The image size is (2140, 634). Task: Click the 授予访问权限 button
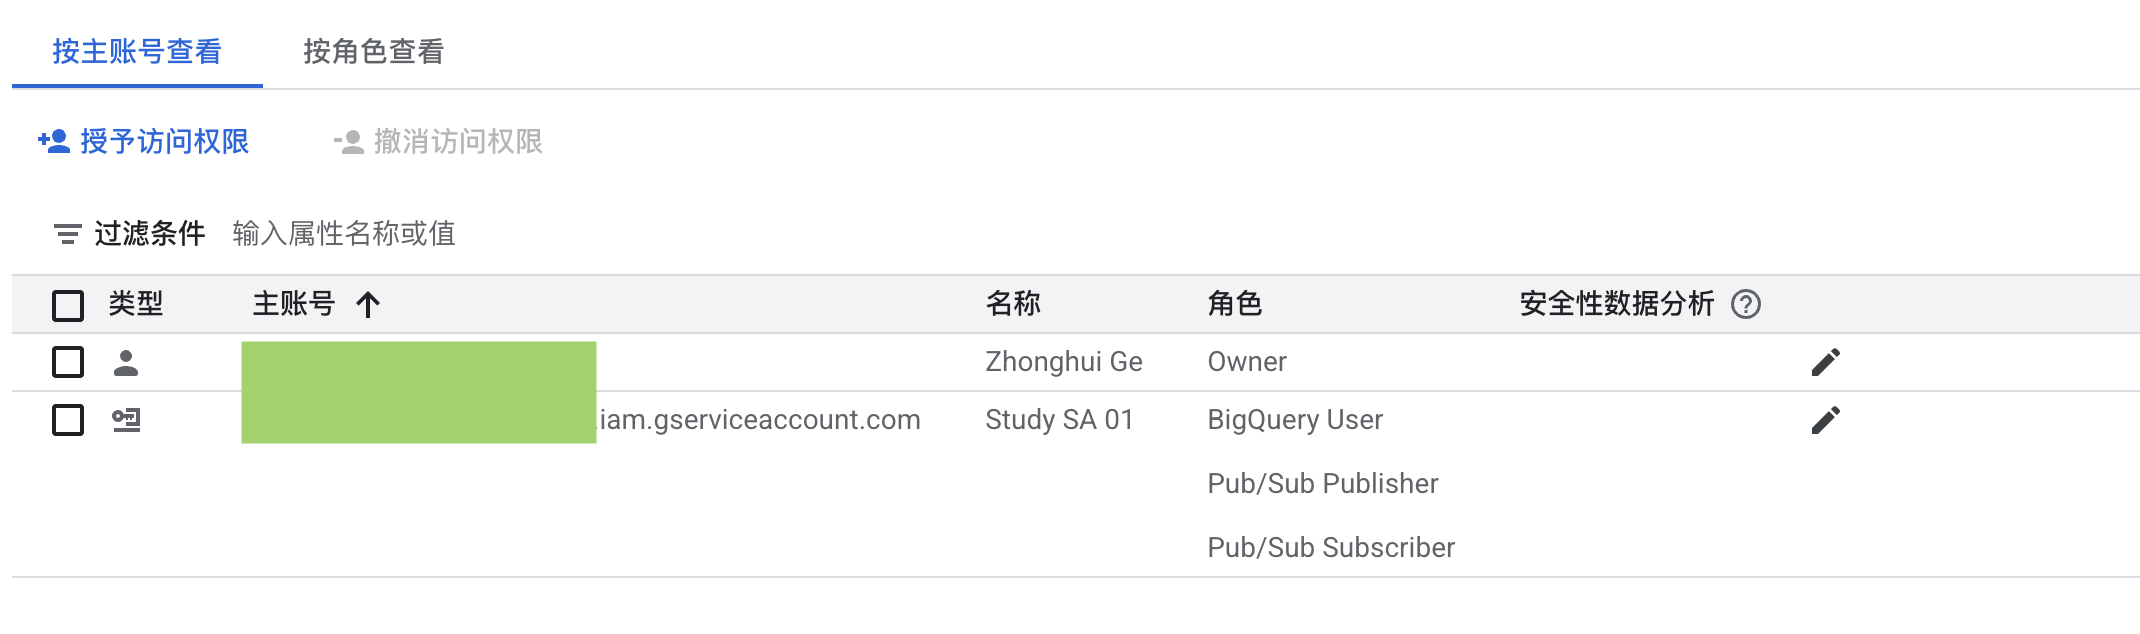coord(165,142)
